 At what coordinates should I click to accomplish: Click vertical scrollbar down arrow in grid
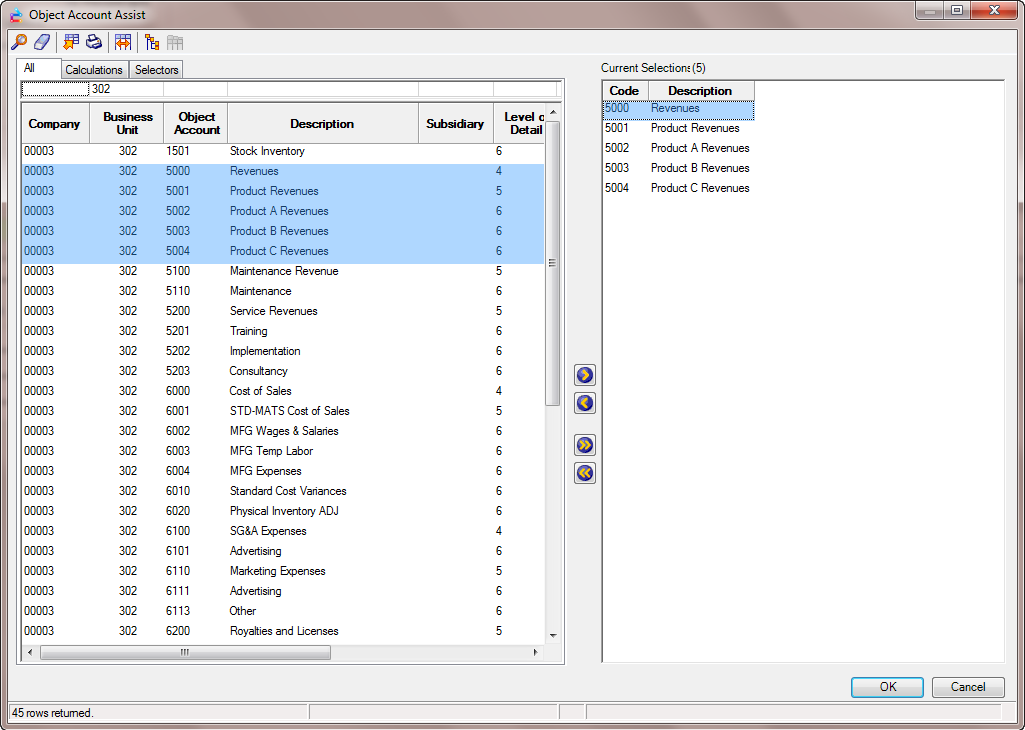[x=553, y=634]
